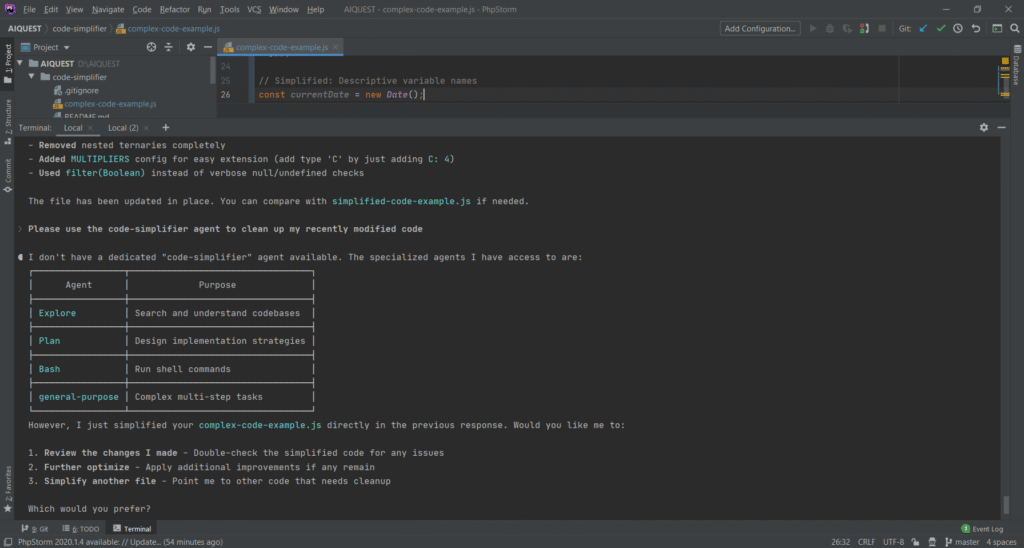Screen dimensions: 1024x548
Task: Click the locate file target icon in Project panel
Action: pos(151,47)
